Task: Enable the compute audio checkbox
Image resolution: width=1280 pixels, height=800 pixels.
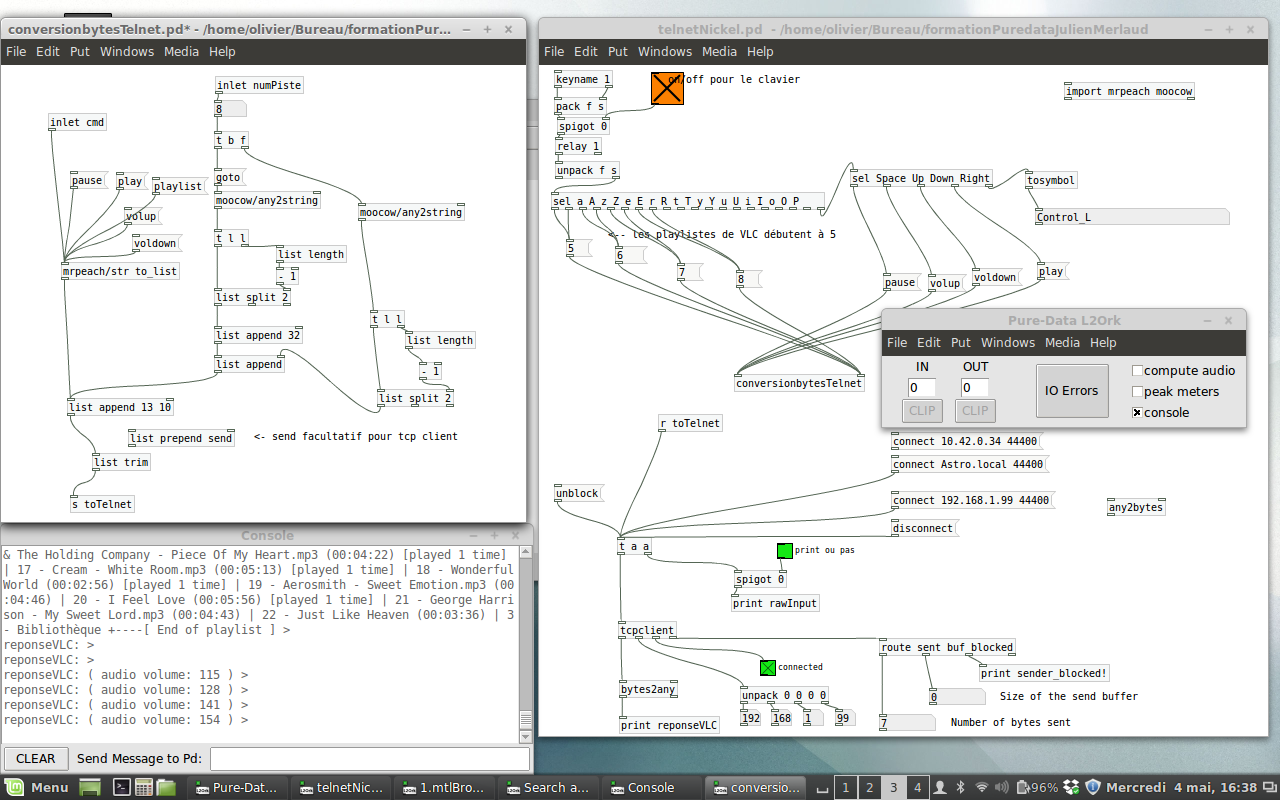Action: [1137, 371]
